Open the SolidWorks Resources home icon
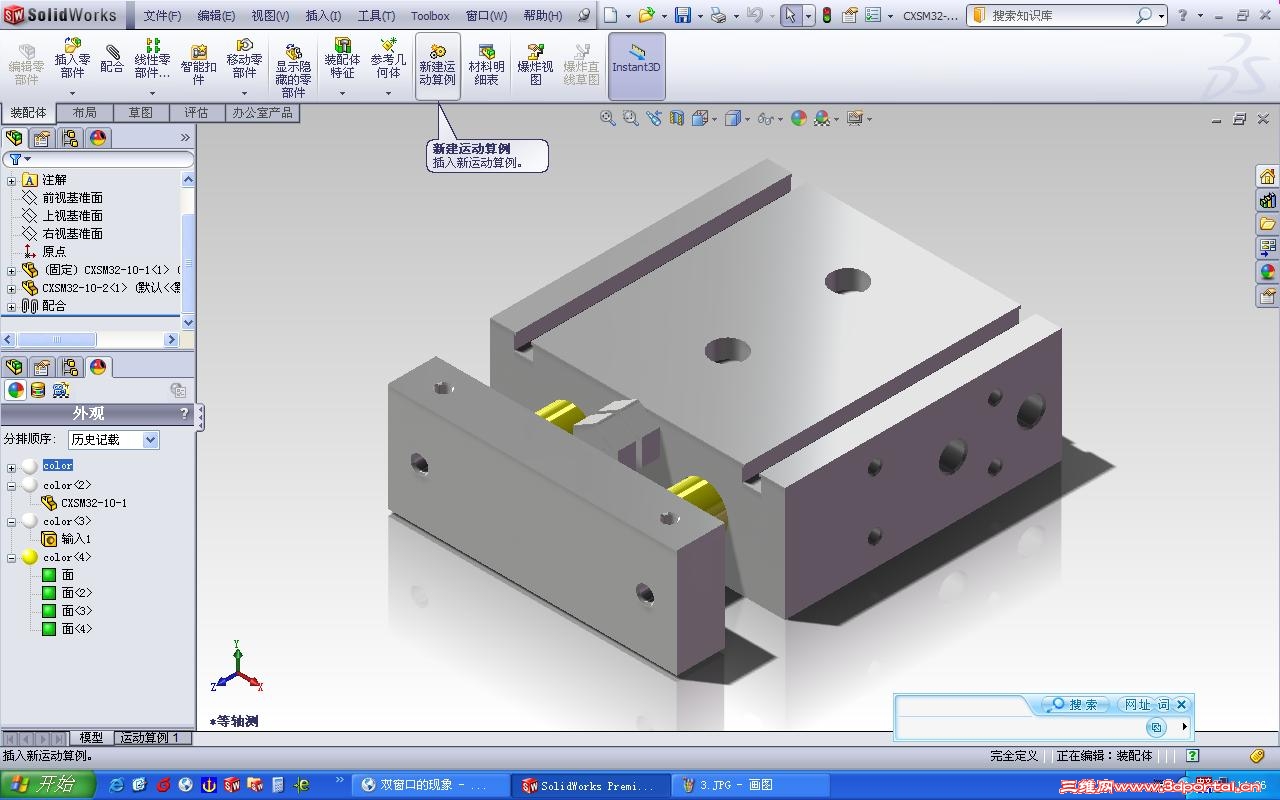Image resolution: width=1280 pixels, height=800 pixels. (x=1267, y=176)
